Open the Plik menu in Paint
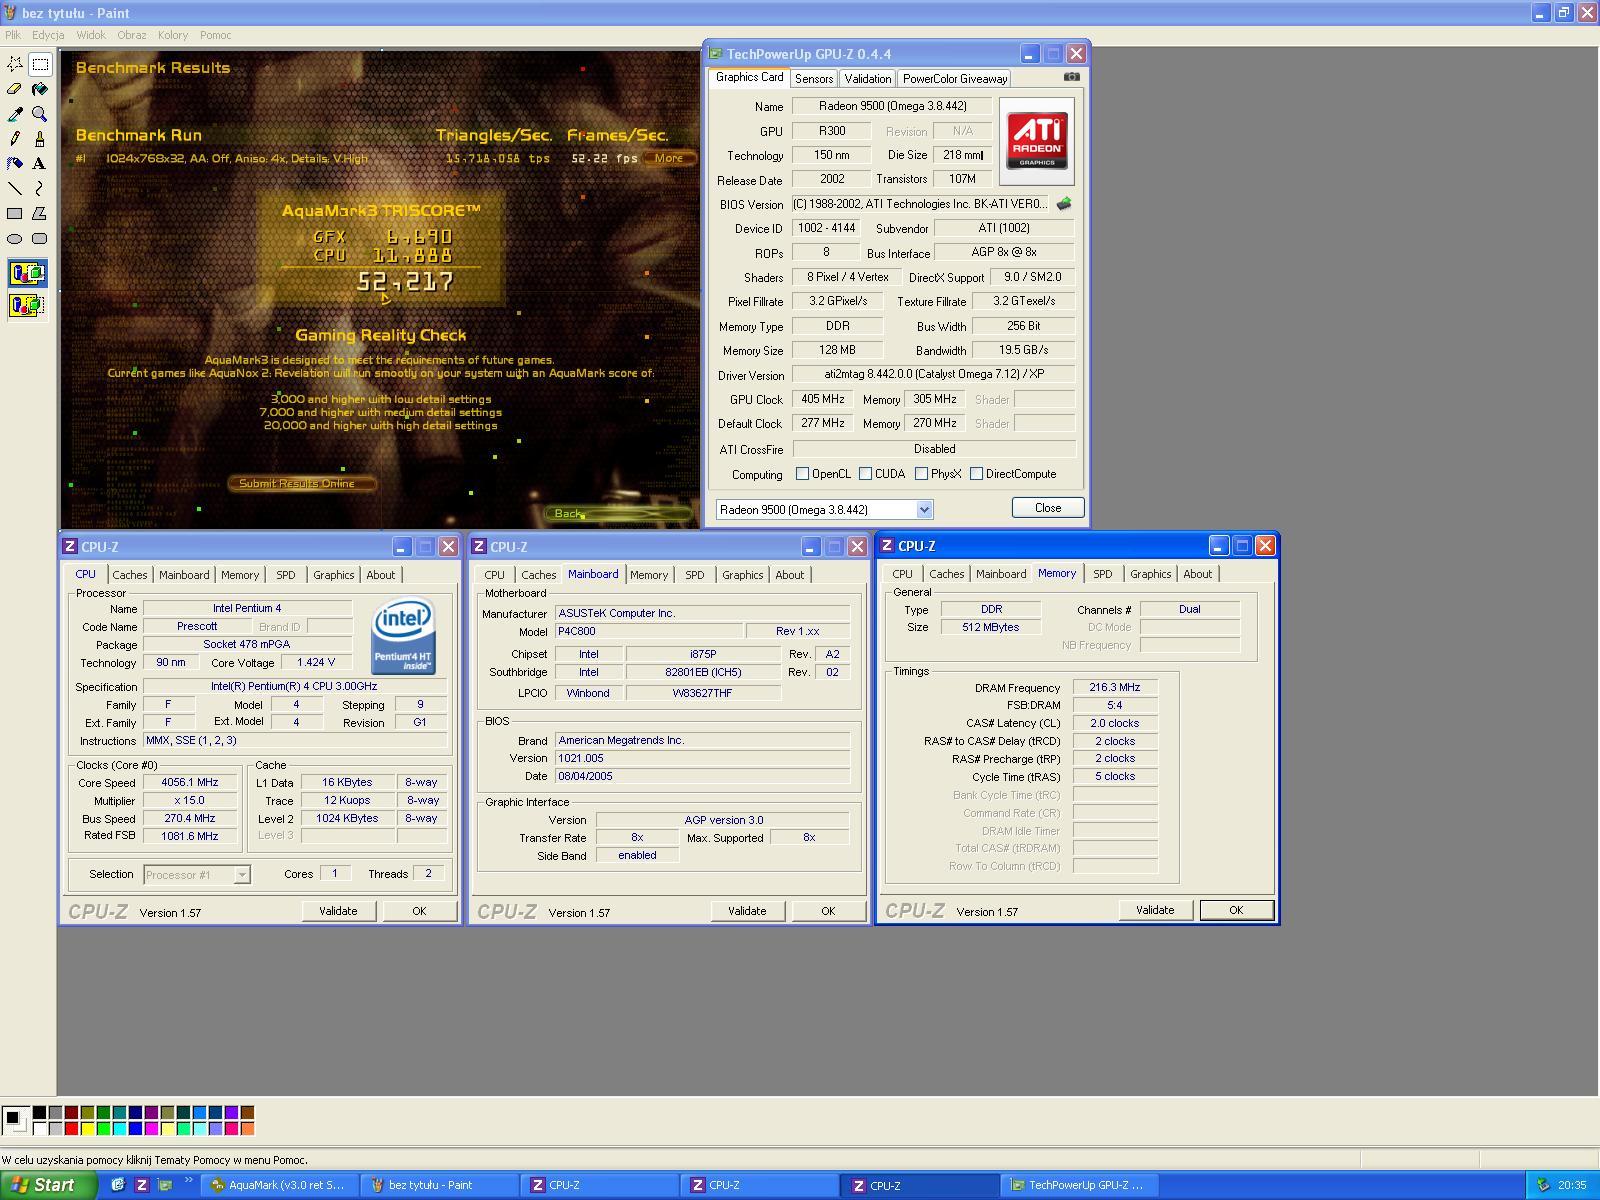Screen dimensions: 1600x1200 (x=13, y=35)
